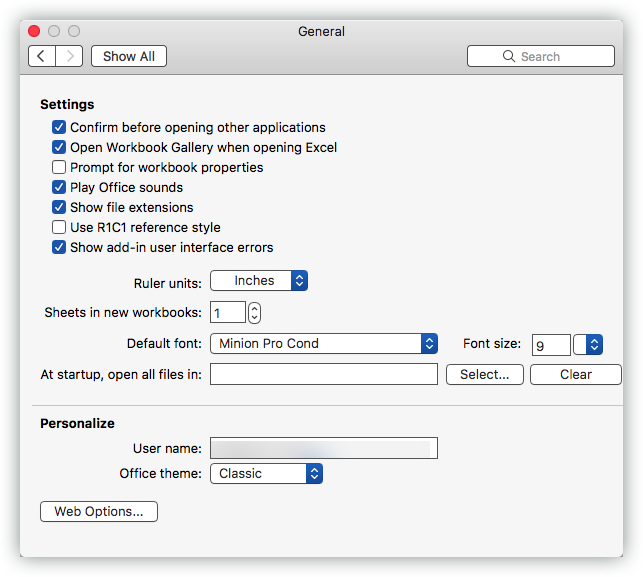Open Web Options...
Viewport: 643px width, 577px height.
(99, 511)
